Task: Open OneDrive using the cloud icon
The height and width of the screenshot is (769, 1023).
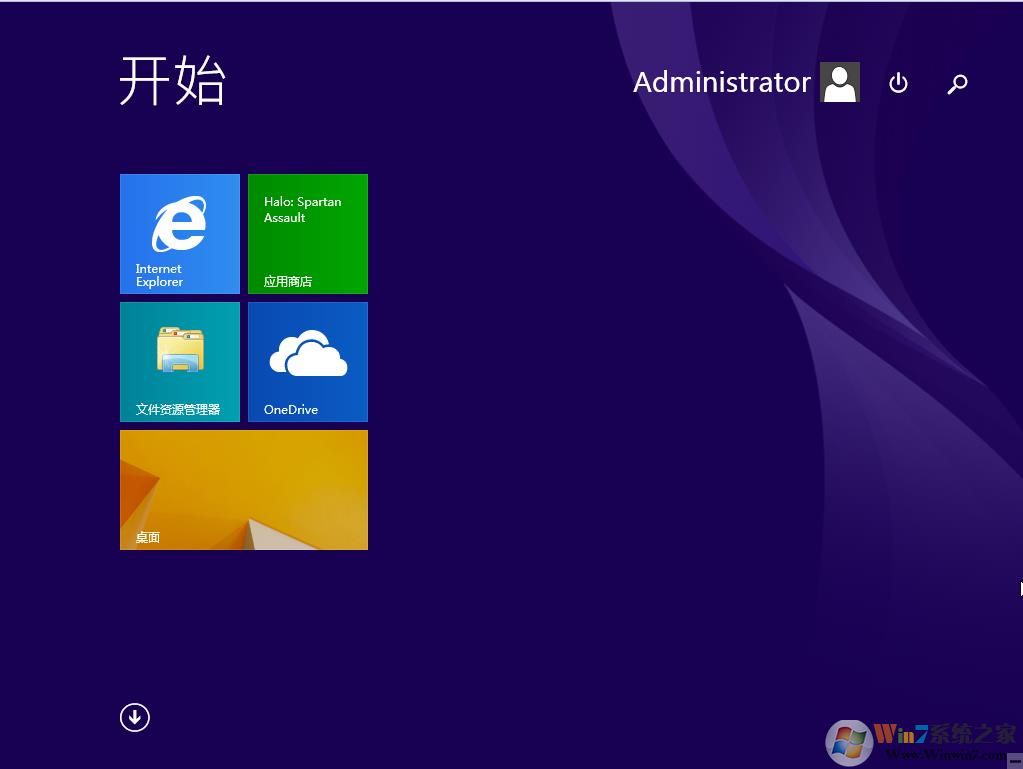Action: pyautogui.click(x=308, y=353)
